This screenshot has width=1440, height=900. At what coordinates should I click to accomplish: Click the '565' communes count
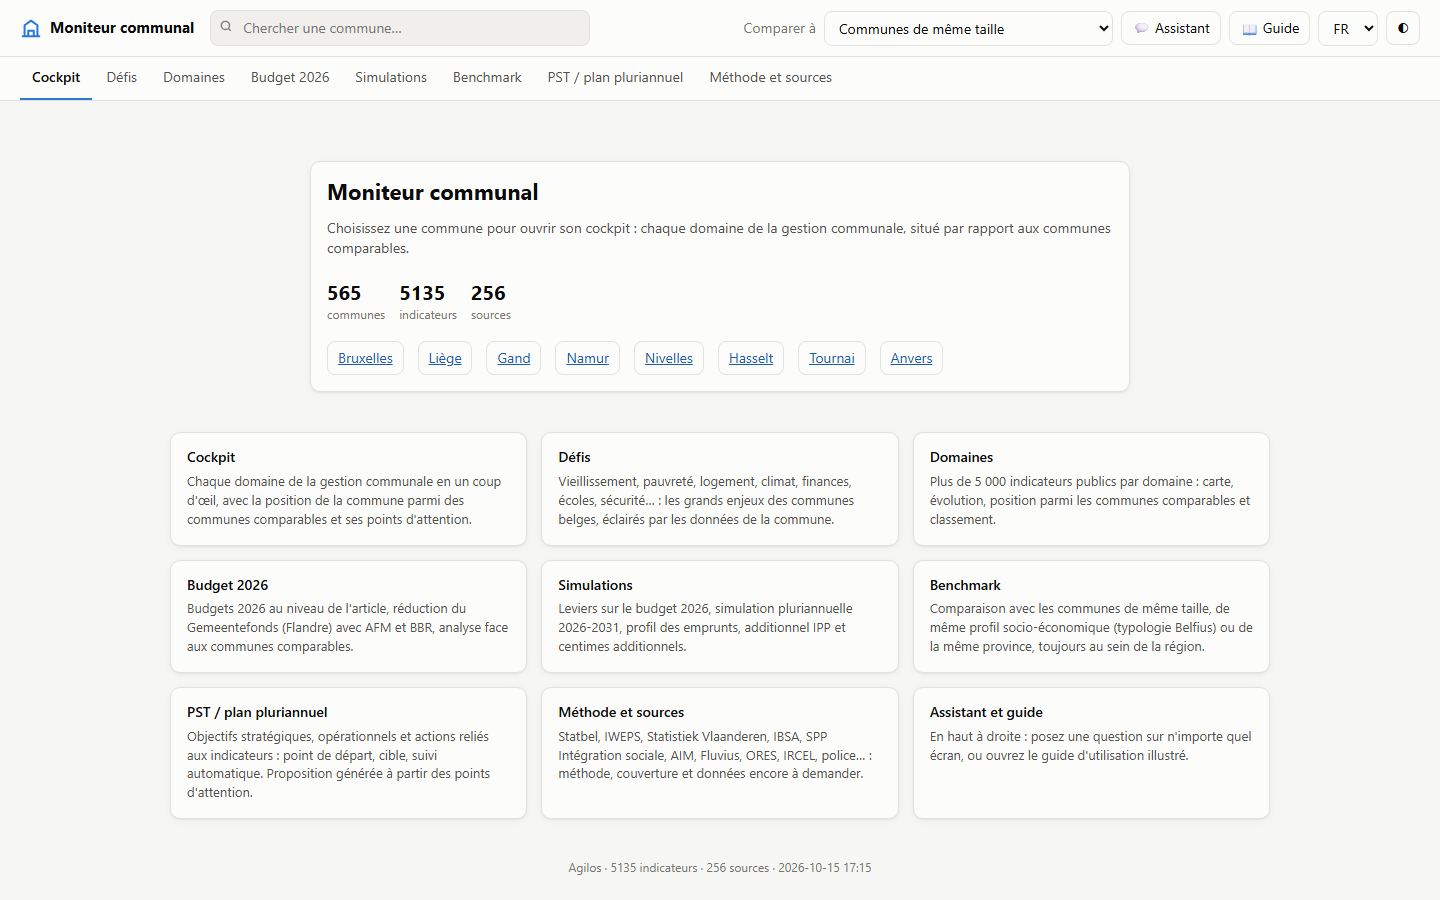click(x=344, y=293)
